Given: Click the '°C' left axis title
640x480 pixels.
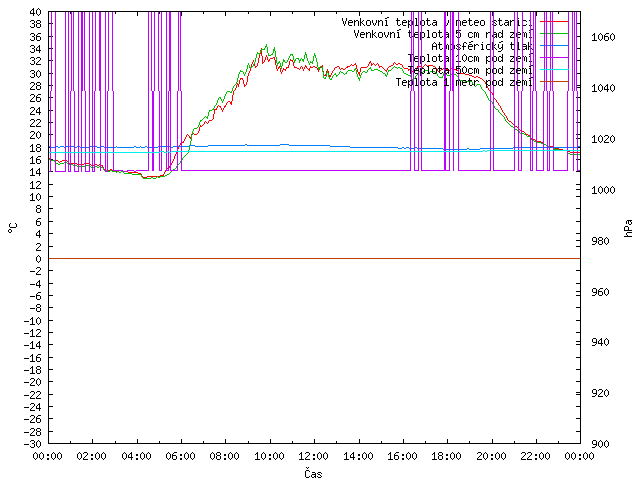Looking at the screenshot, I should point(12,228).
